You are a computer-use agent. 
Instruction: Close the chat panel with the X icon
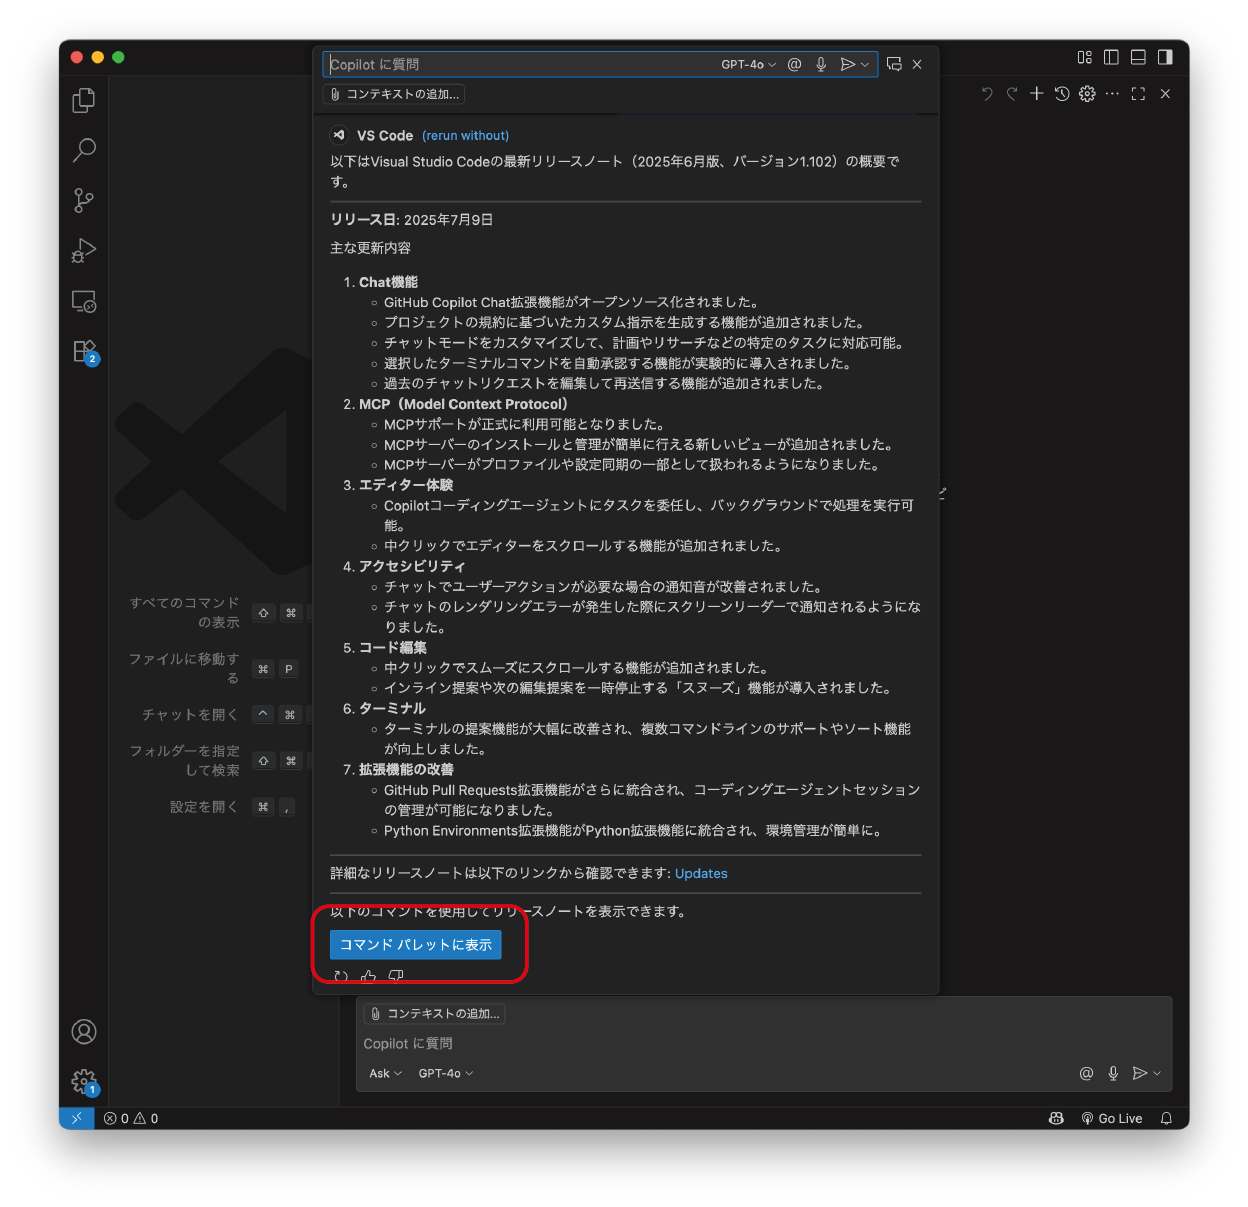(1165, 94)
